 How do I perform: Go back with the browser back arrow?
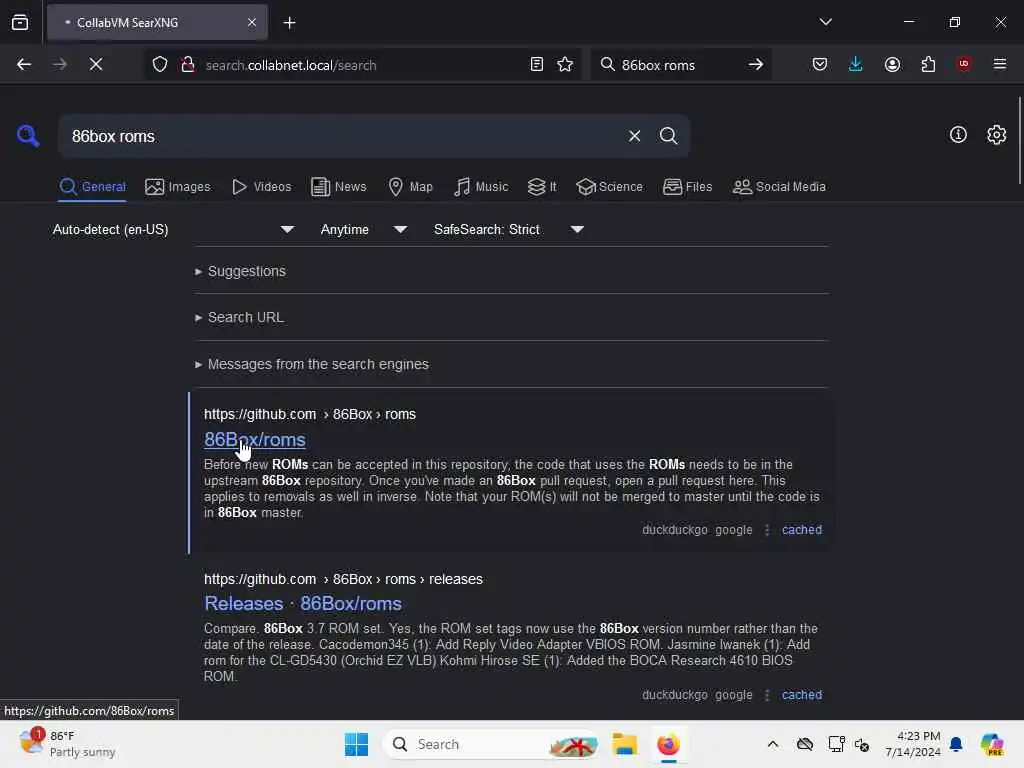coord(24,64)
